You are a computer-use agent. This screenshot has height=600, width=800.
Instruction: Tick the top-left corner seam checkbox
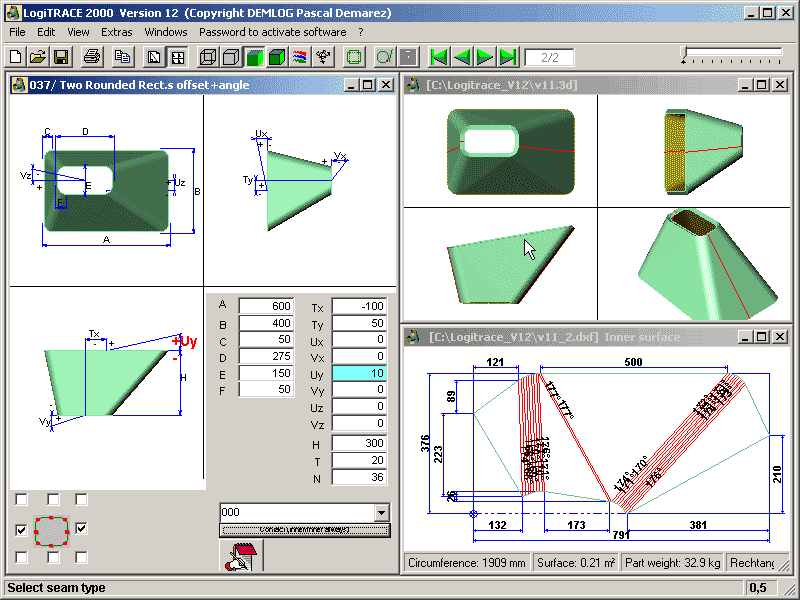[x=21, y=499]
